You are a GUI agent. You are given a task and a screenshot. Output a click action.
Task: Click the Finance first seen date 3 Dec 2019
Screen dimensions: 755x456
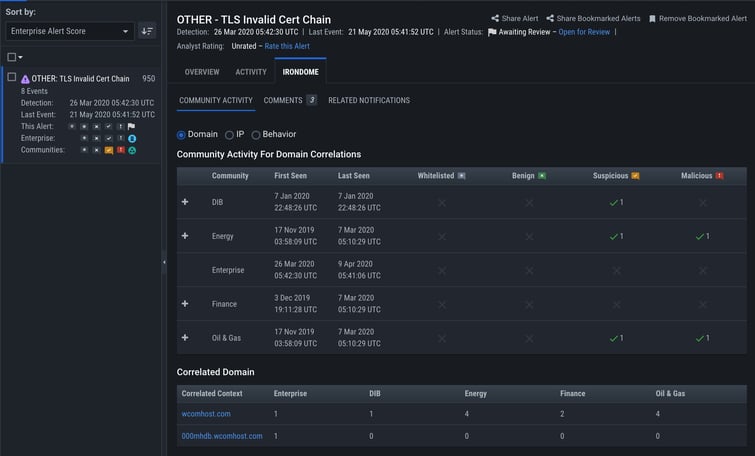pyautogui.click(x=293, y=298)
